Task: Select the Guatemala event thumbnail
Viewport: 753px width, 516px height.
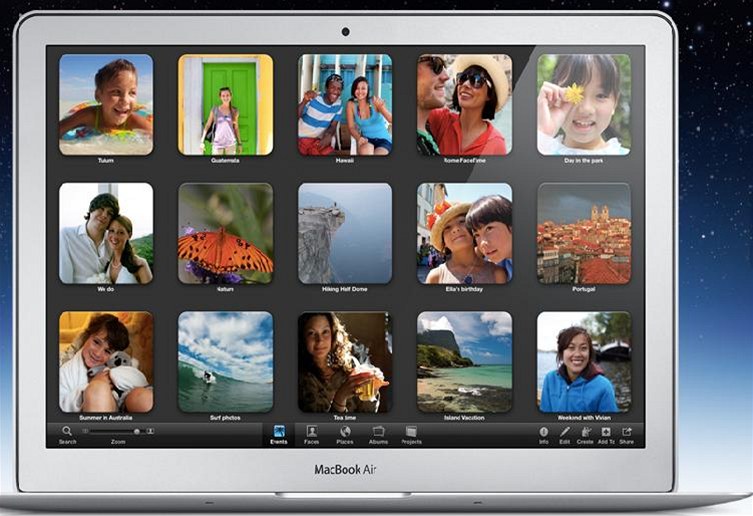Action: [x=225, y=104]
